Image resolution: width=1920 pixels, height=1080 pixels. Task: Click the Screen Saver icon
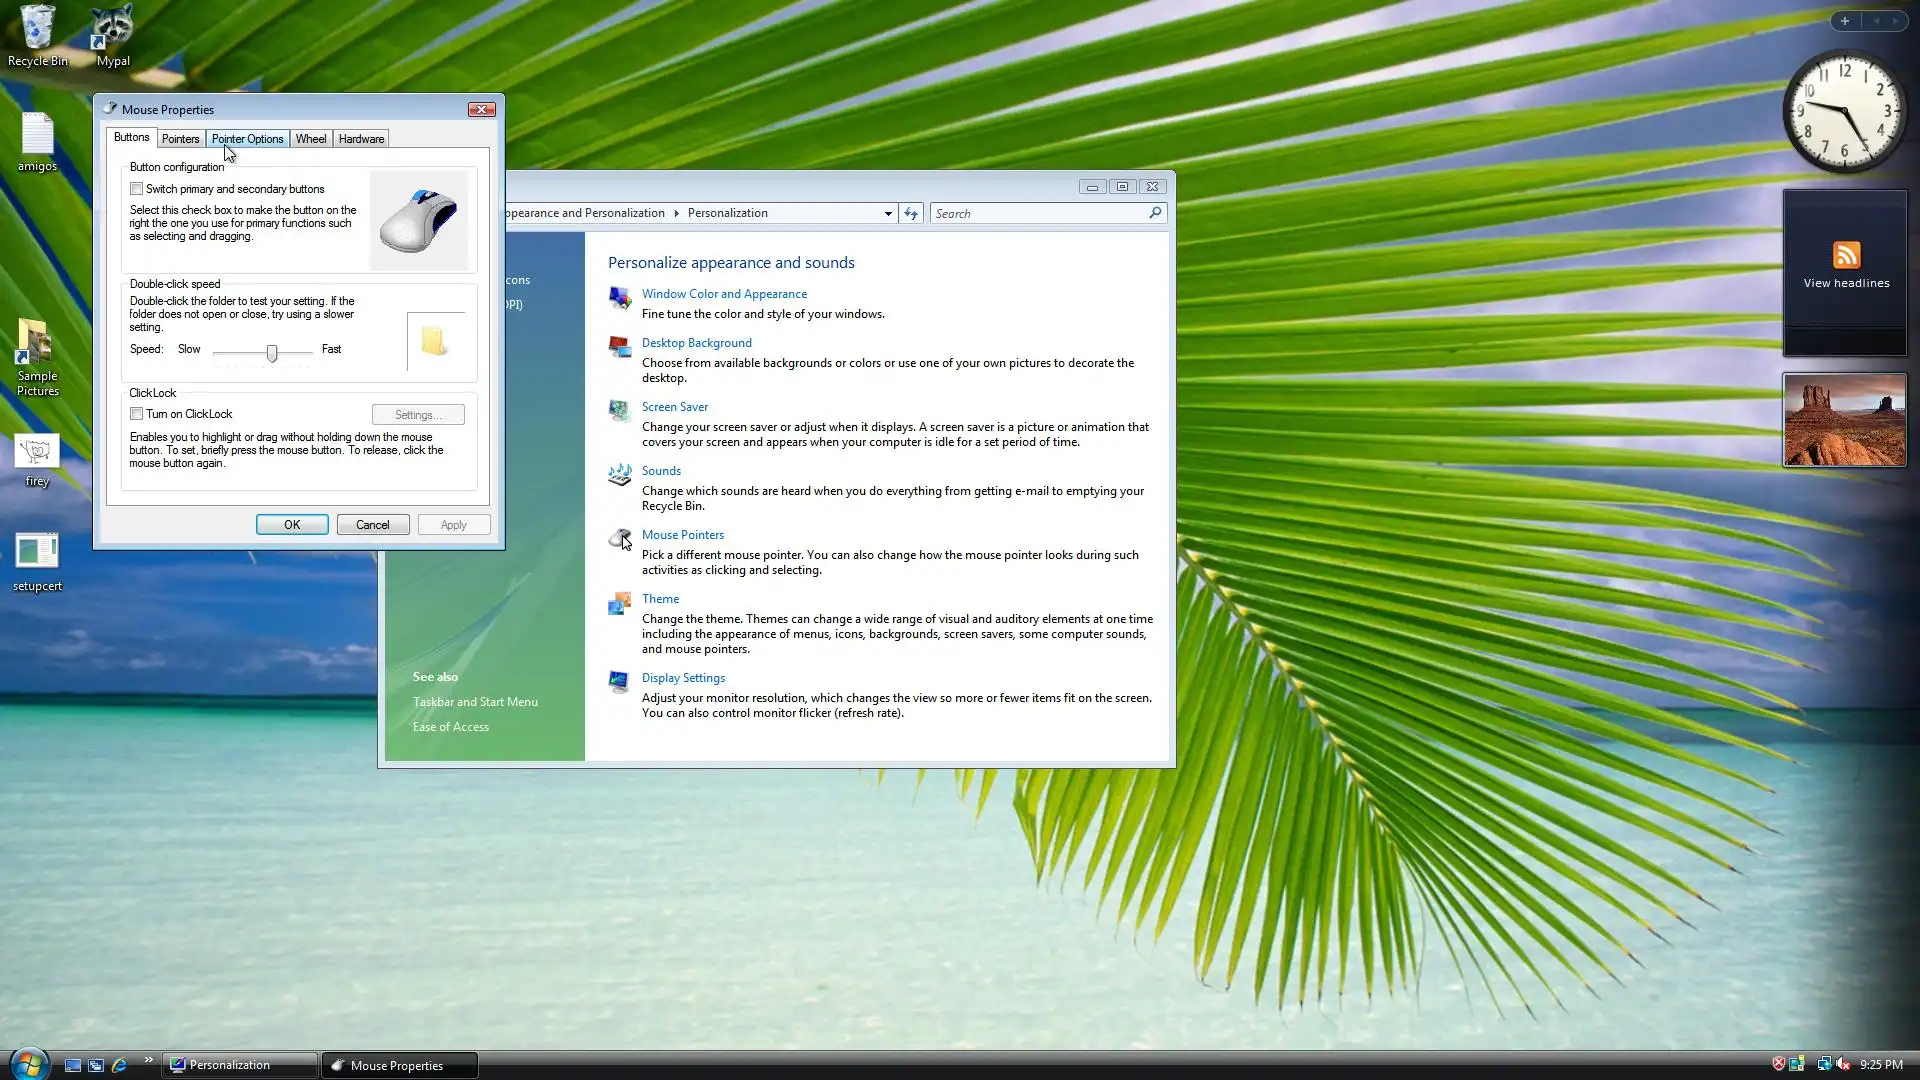point(619,410)
